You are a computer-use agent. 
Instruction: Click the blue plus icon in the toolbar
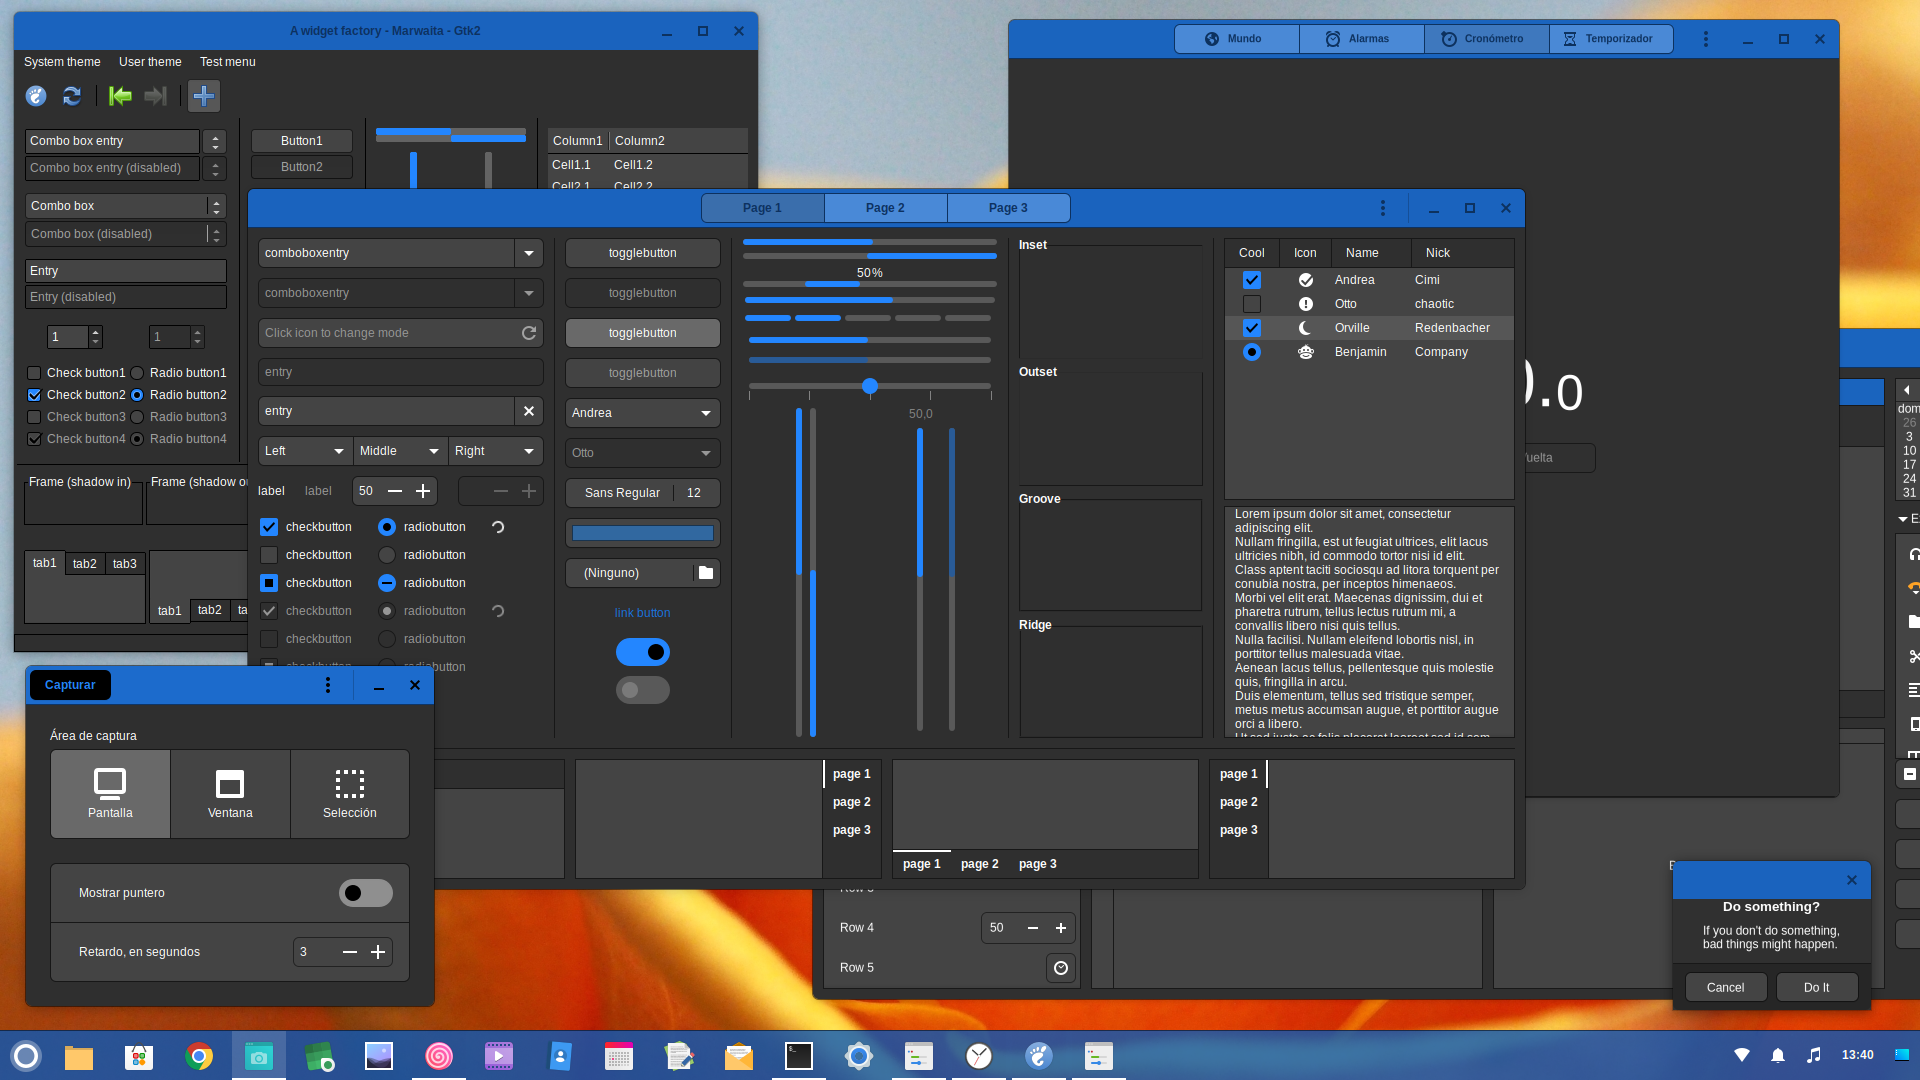point(203,96)
